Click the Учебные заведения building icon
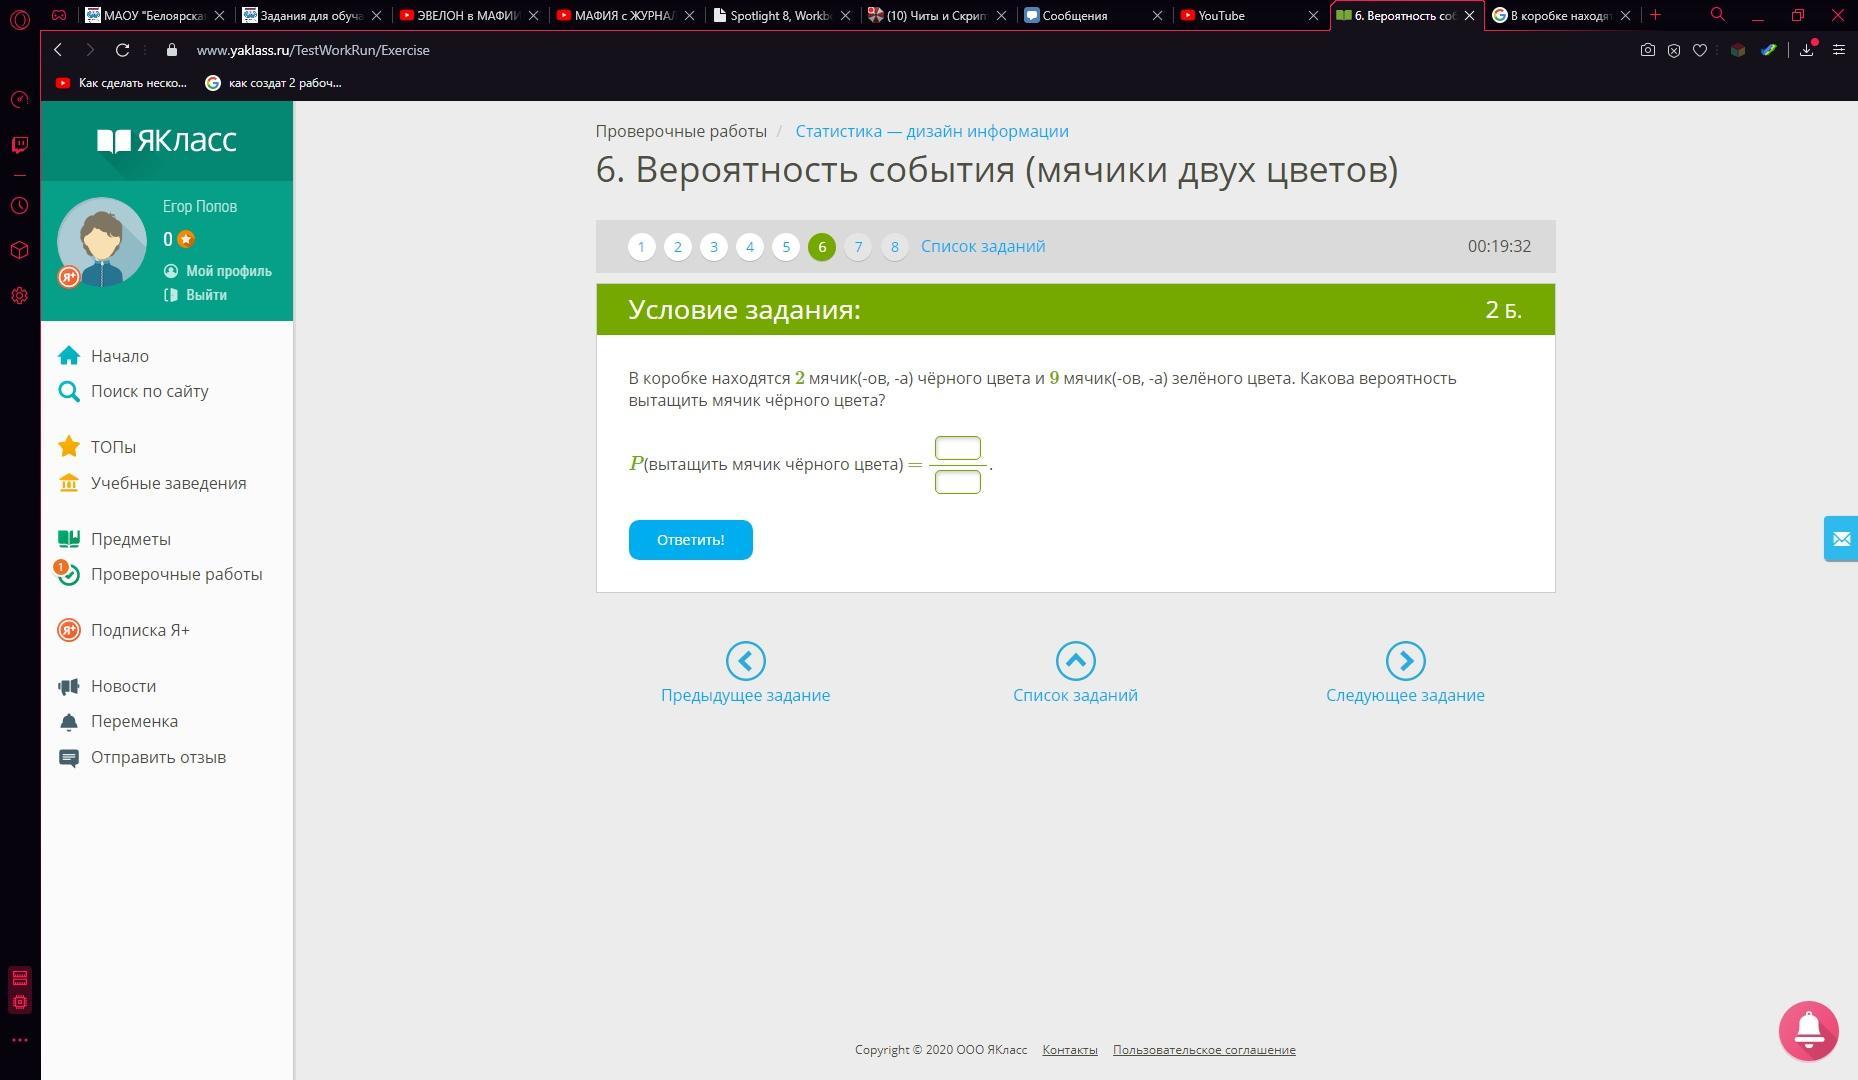1858x1080 pixels. 69,483
